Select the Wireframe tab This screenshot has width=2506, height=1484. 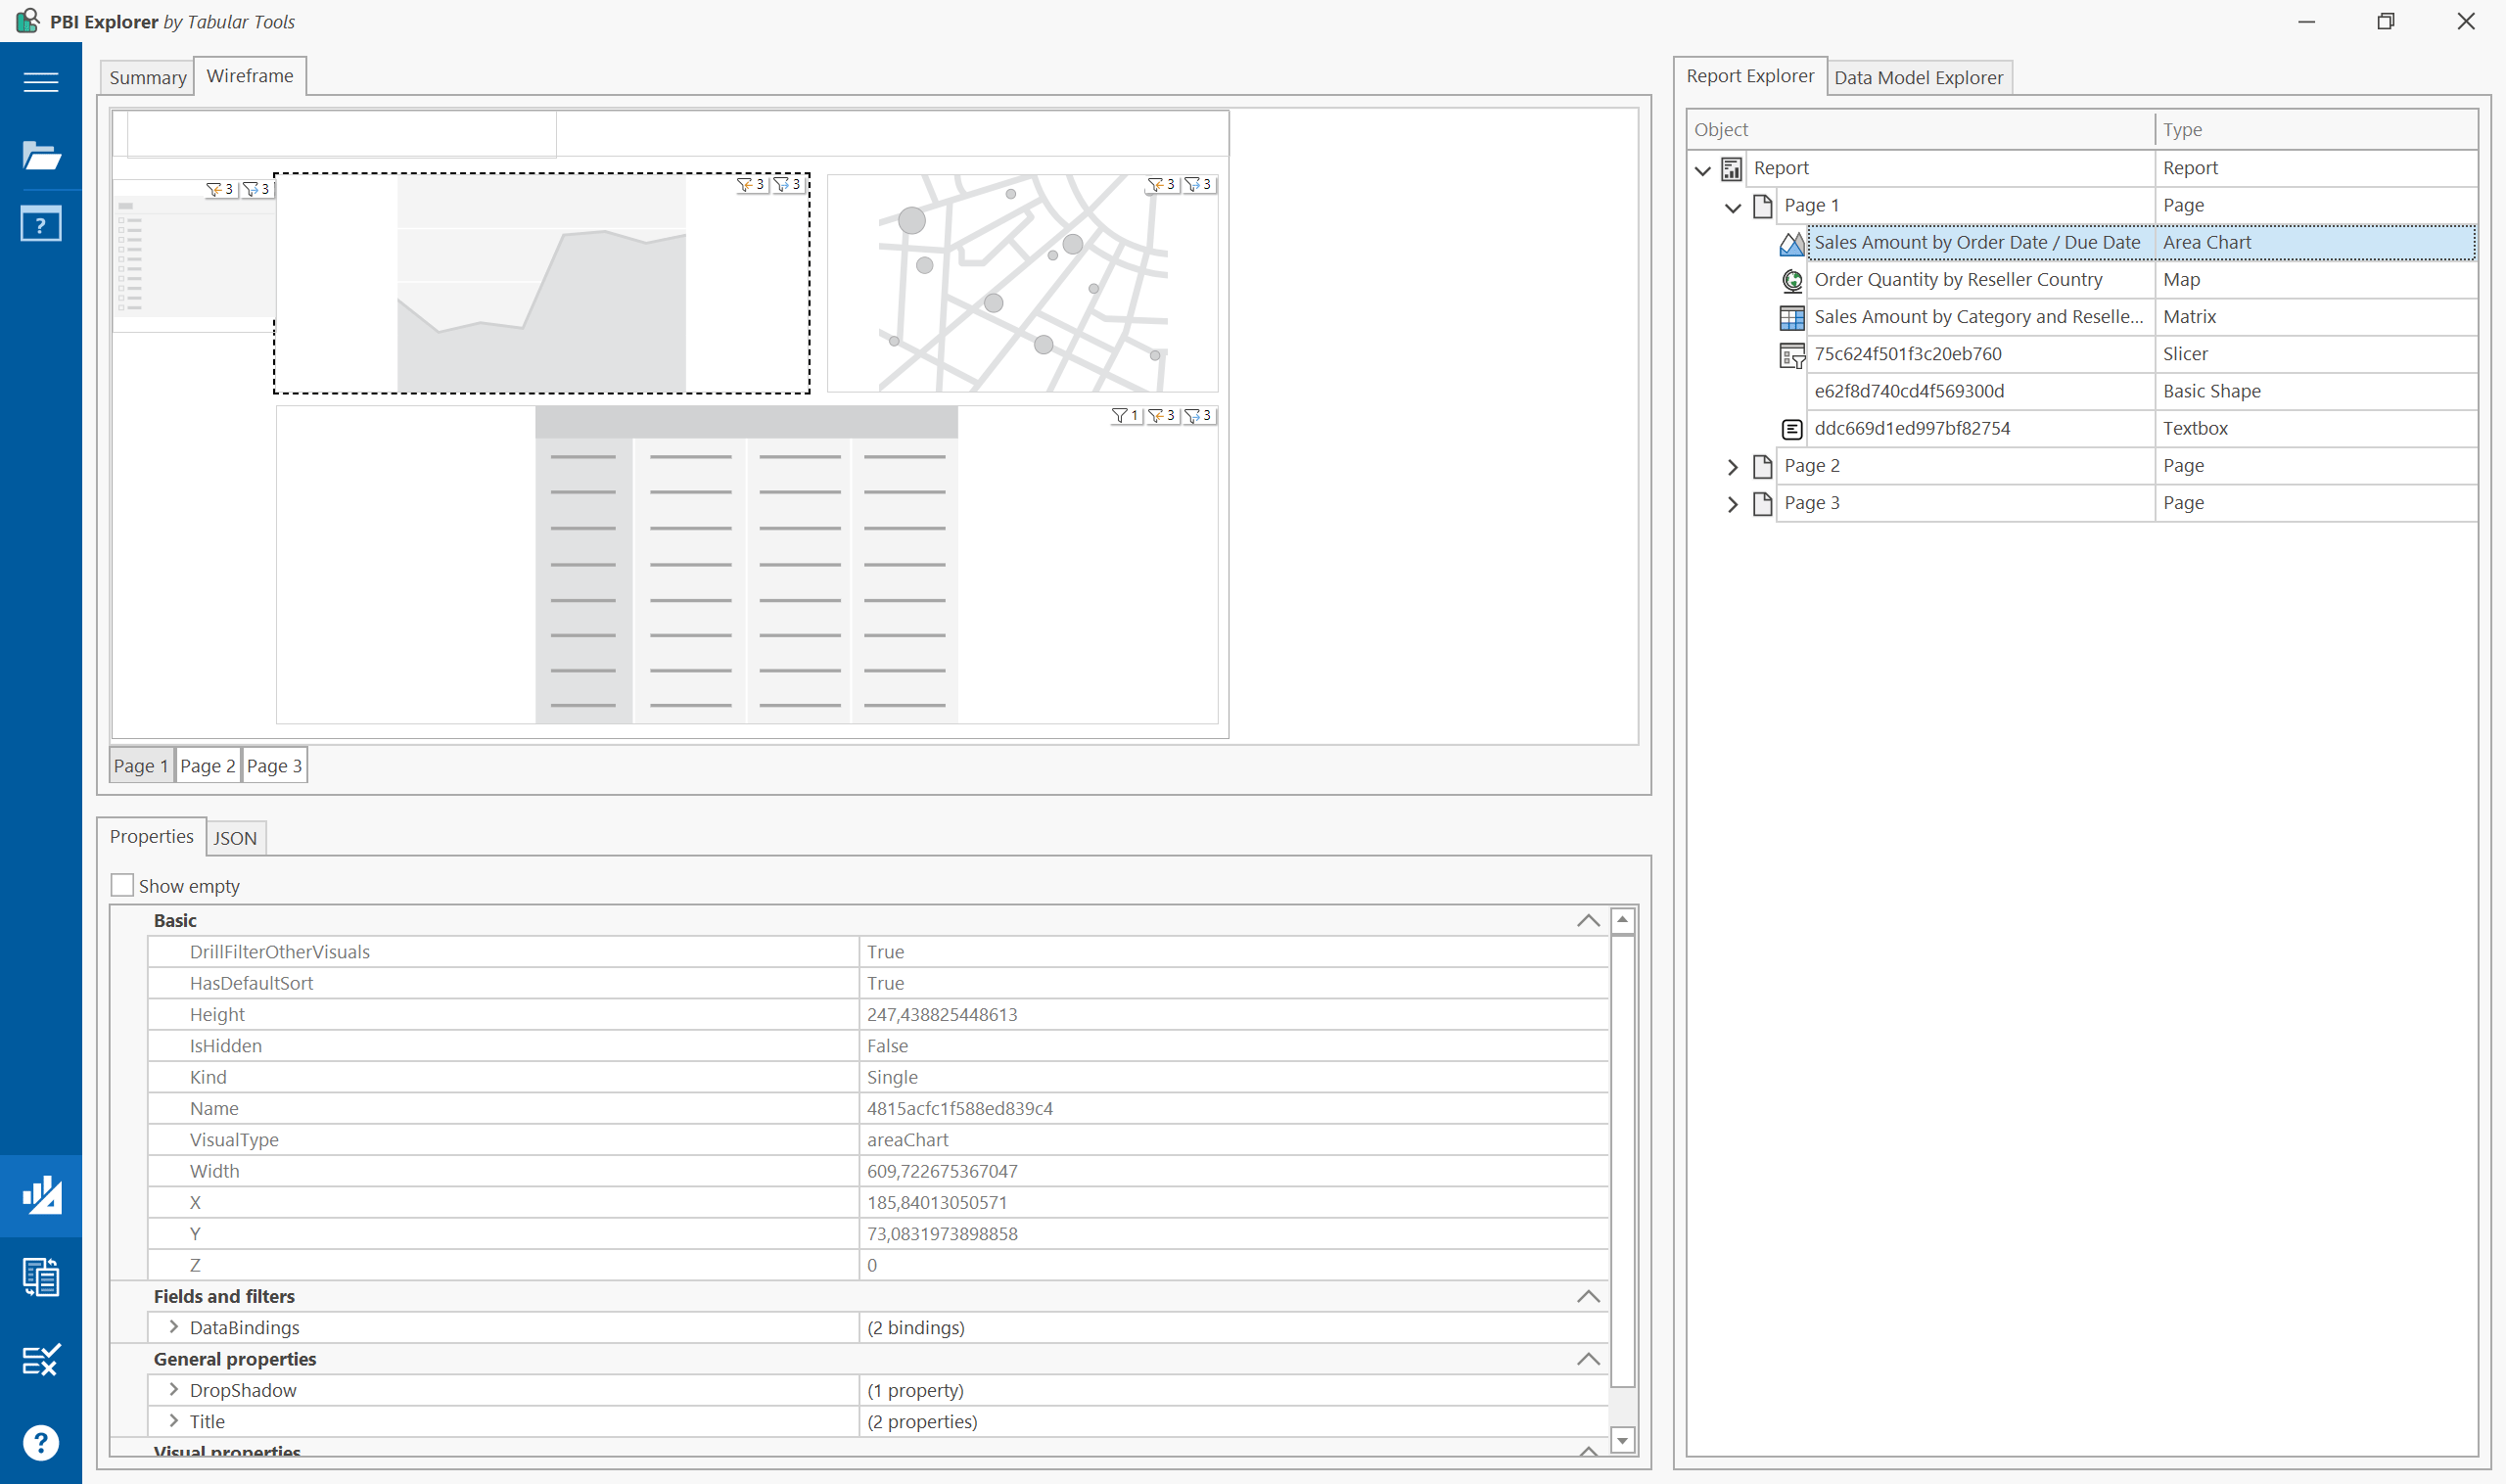point(250,76)
